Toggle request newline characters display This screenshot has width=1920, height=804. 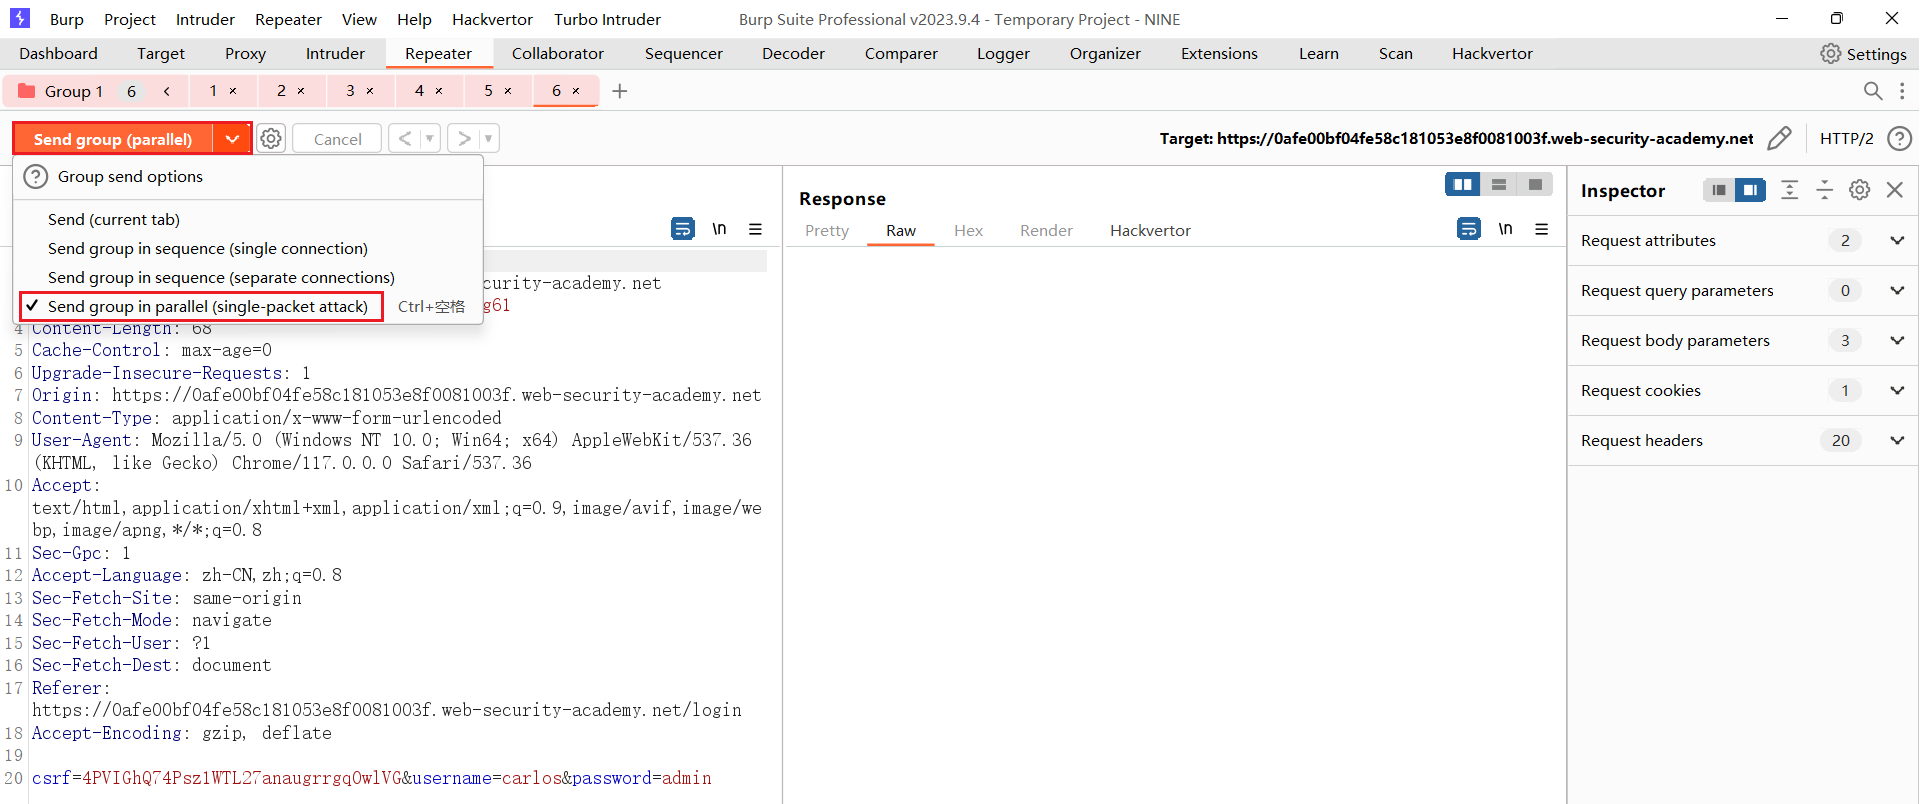[719, 229]
